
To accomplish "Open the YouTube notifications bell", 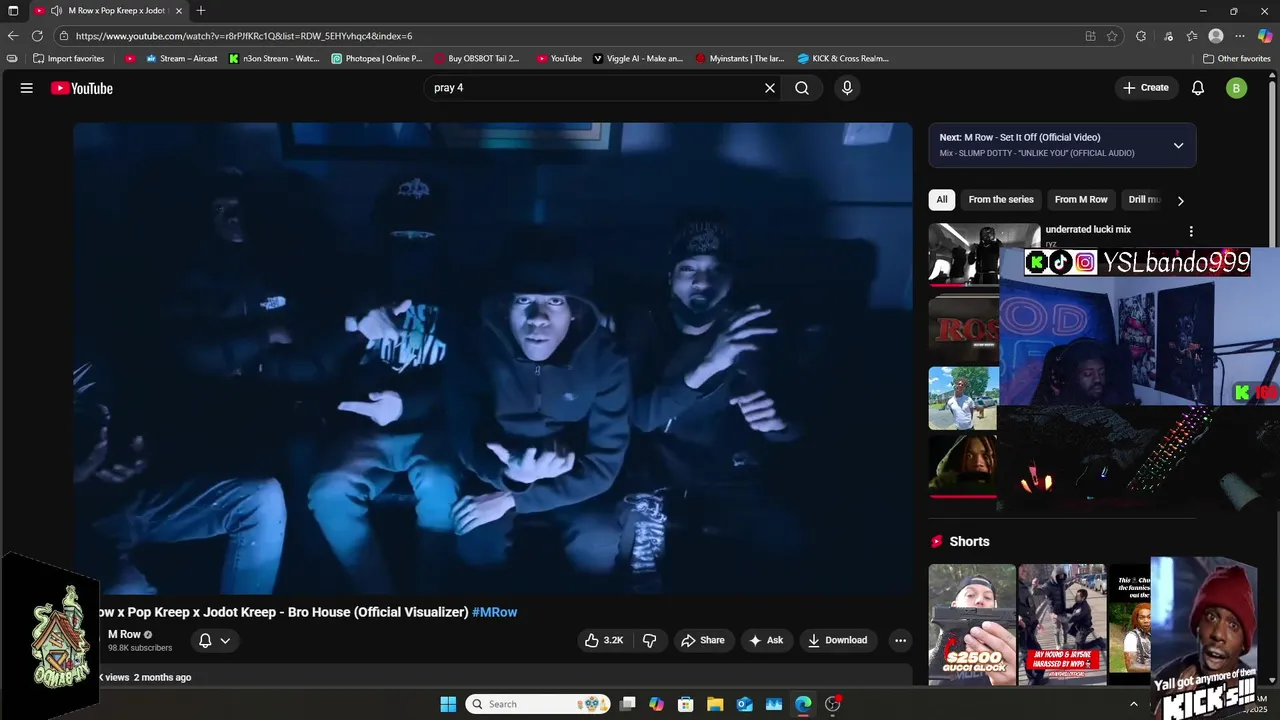I will tap(1198, 88).
